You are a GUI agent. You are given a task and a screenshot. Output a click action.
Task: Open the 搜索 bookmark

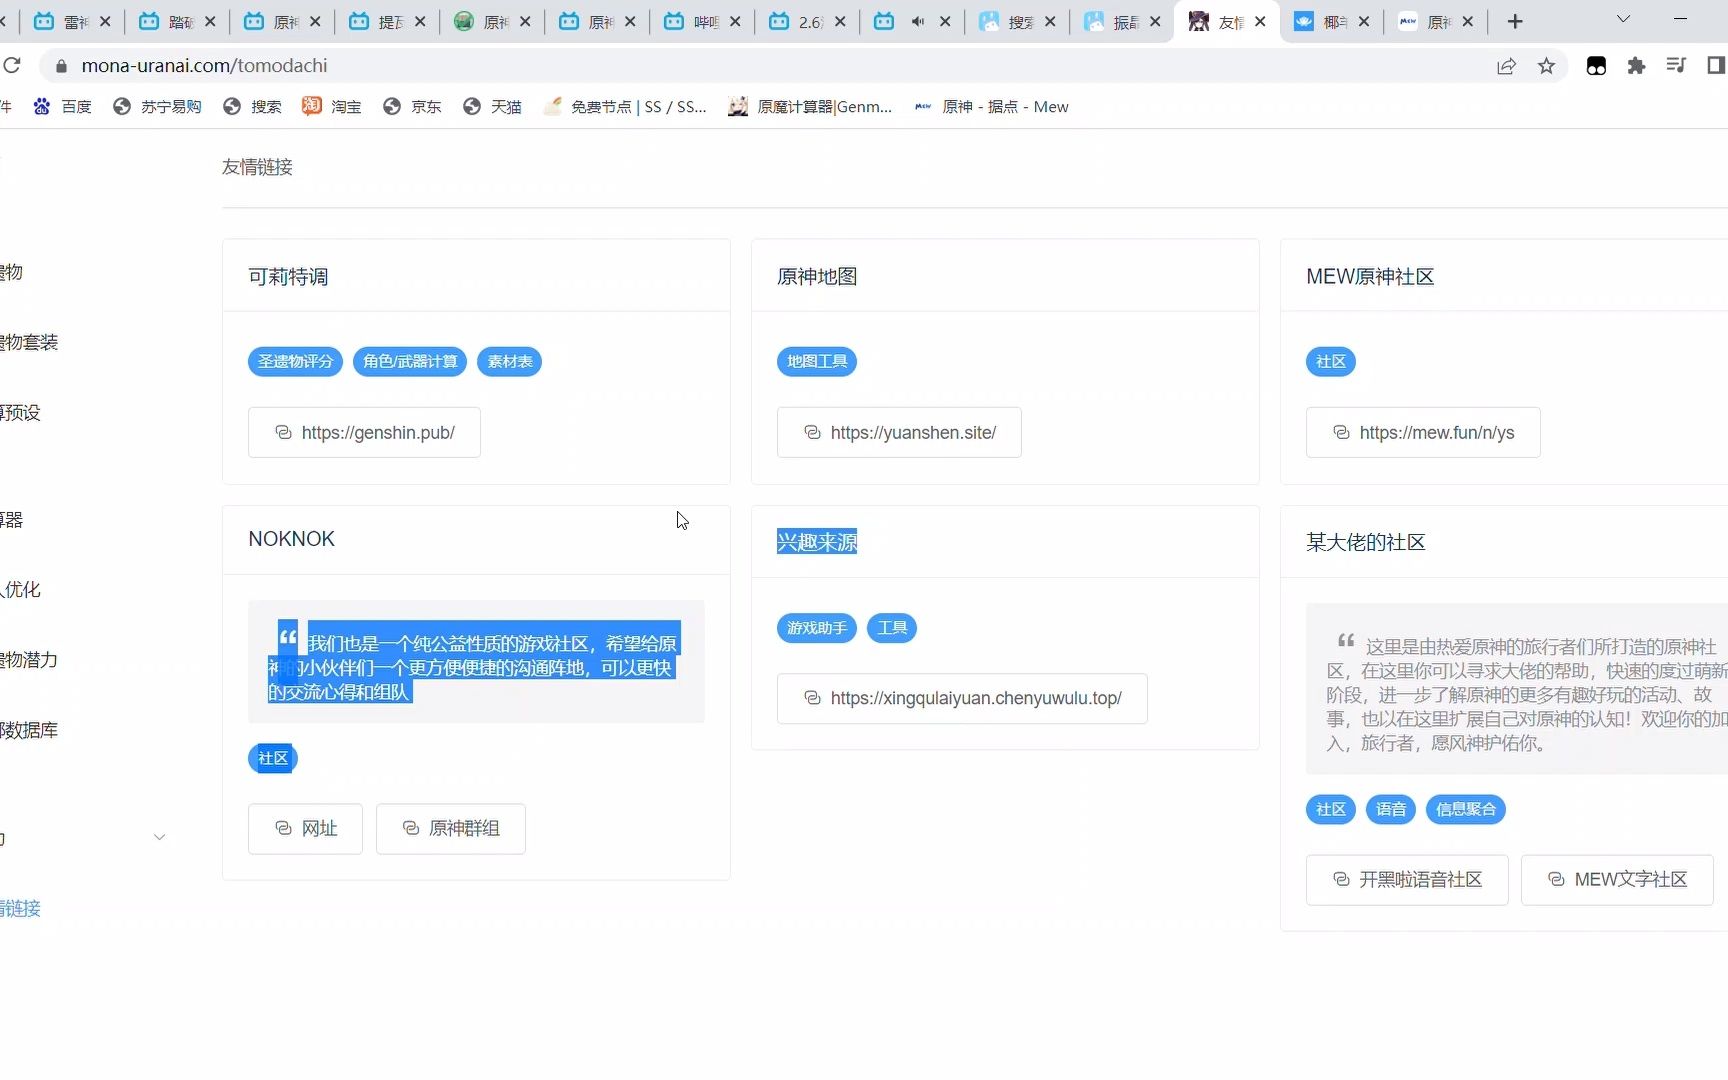[252, 107]
